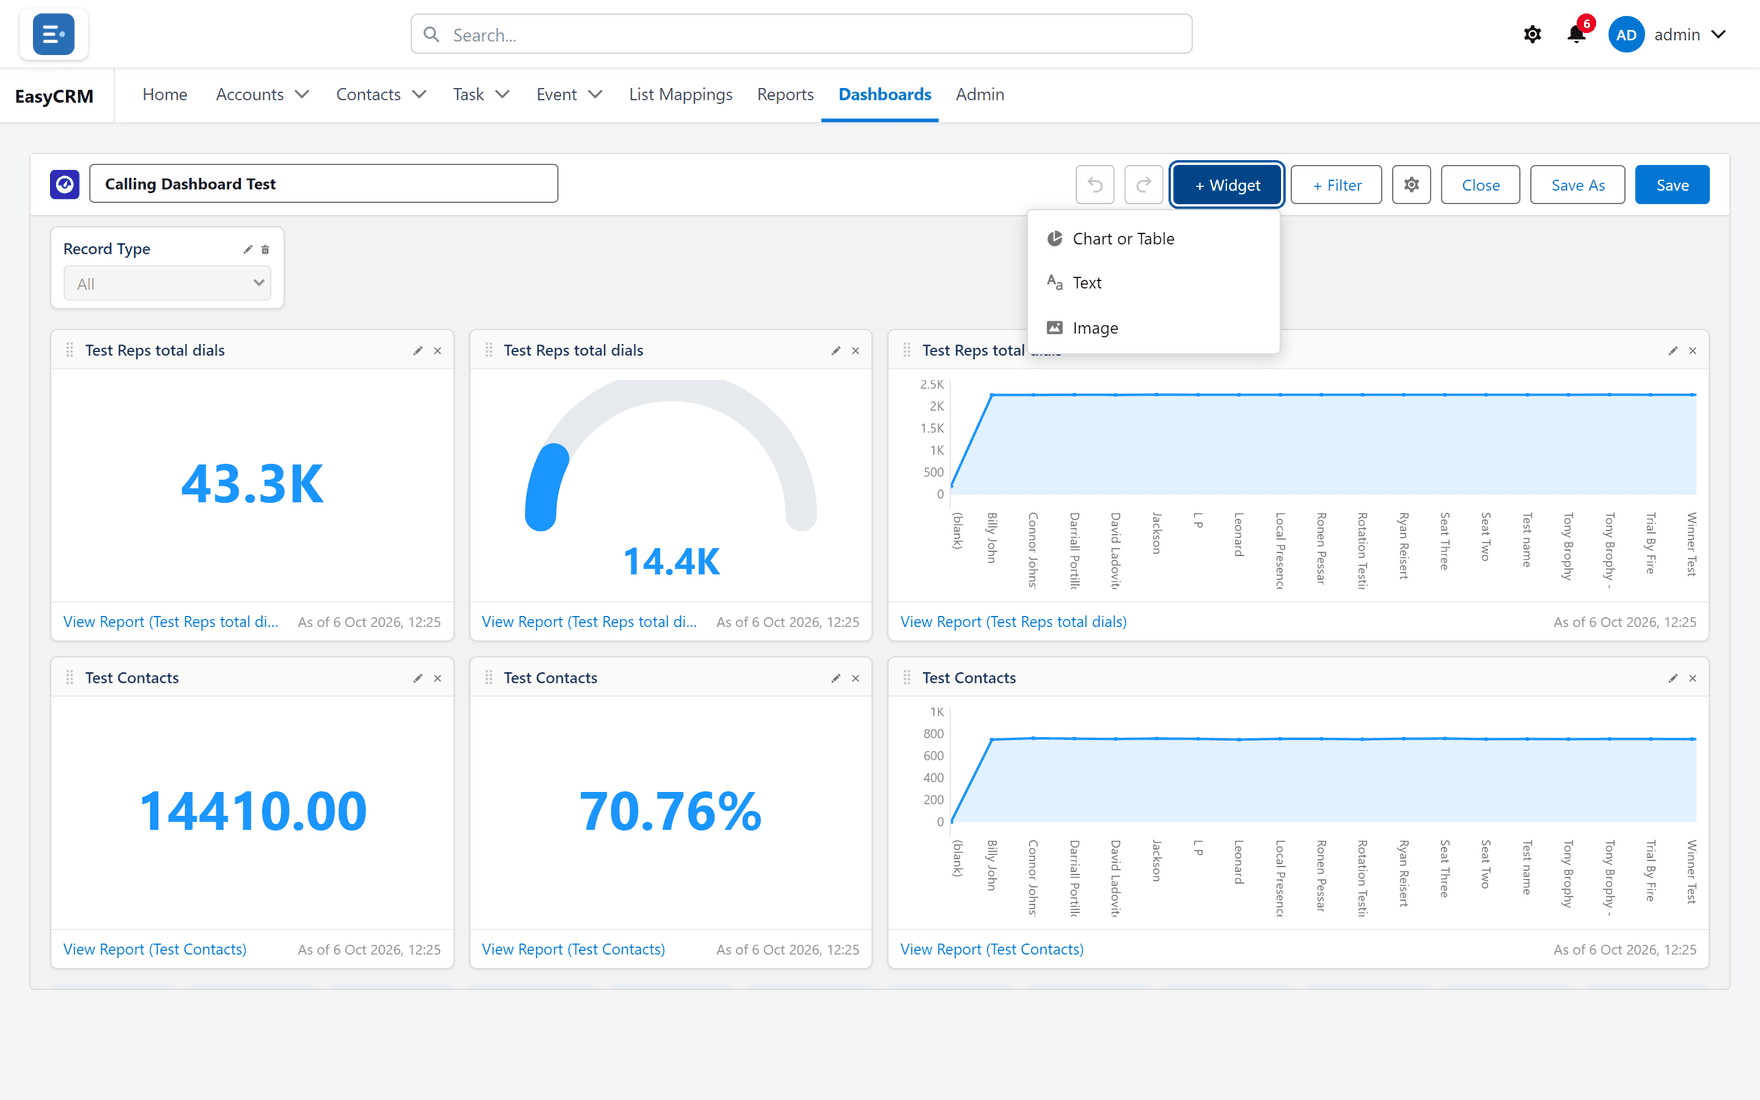This screenshot has height=1100, width=1760.
Task: Open the List Mappings tab
Action: coord(681,95)
